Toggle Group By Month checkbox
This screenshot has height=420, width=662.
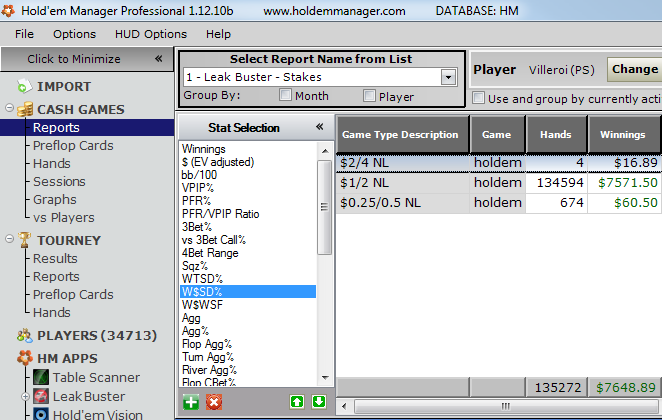pos(285,95)
